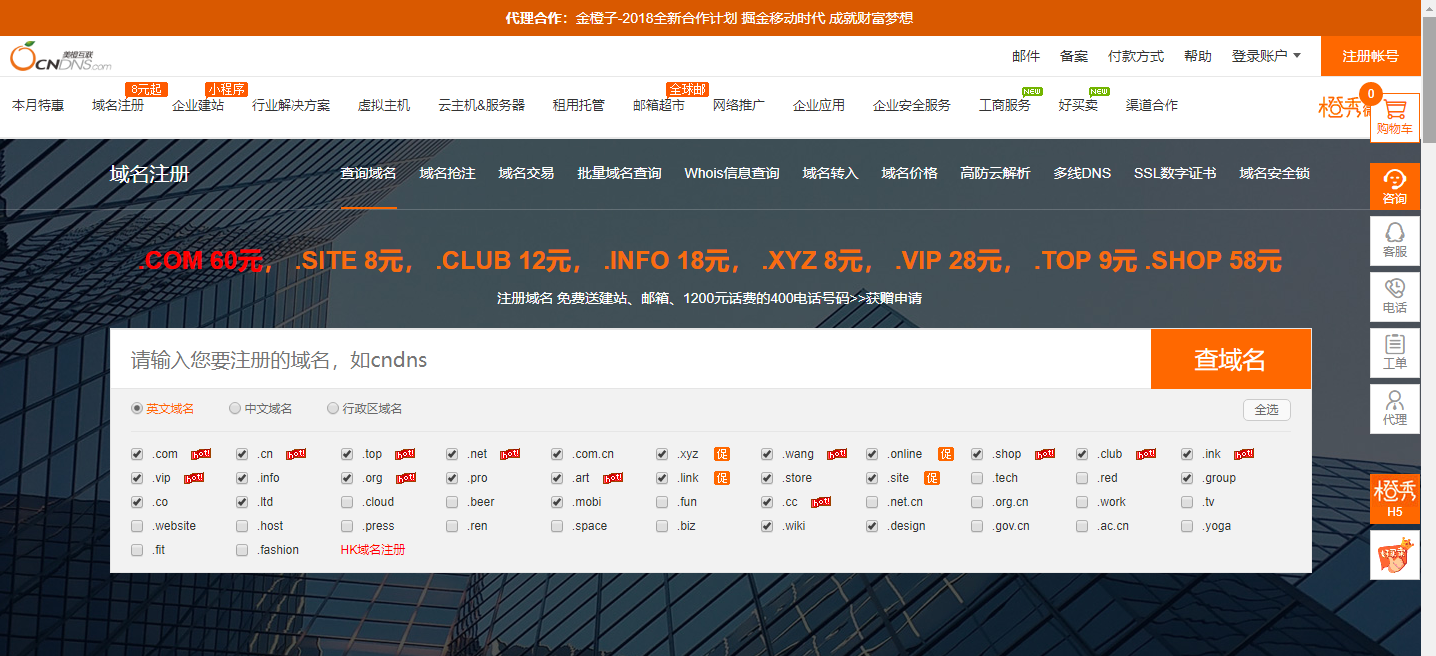This screenshot has height=656, width=1436.
Task: Click the HK域名注册 link
Action: click(x=373, y=550)
